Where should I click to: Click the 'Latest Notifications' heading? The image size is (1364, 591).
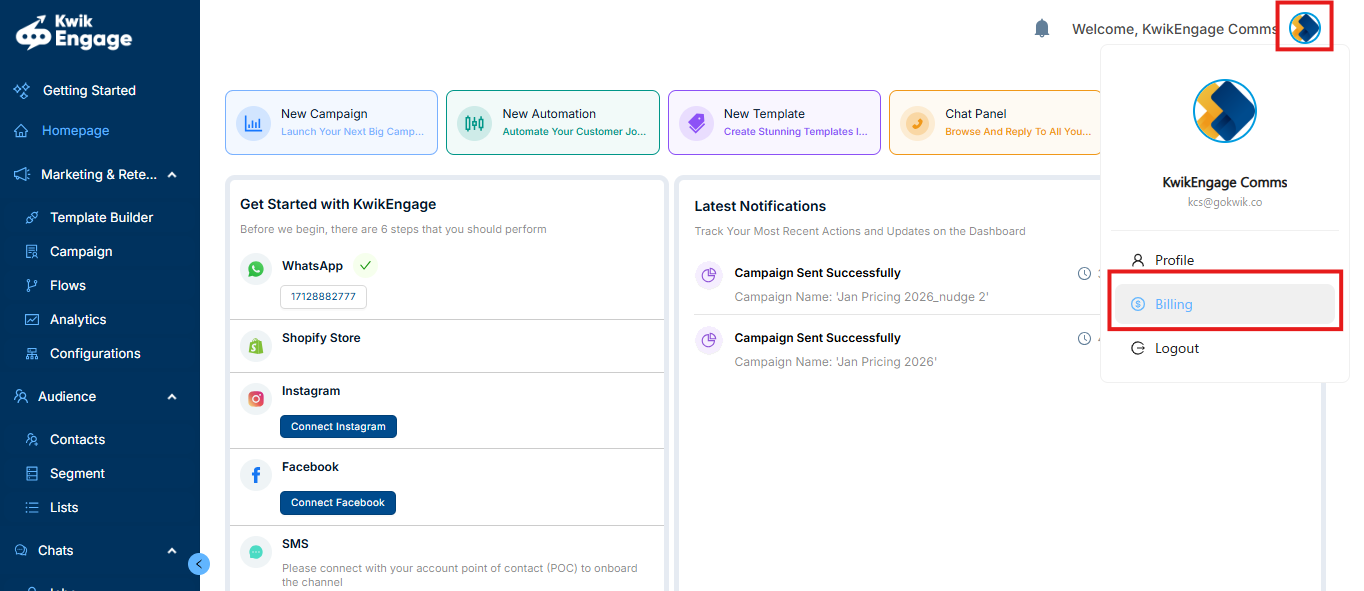point(760,206)
